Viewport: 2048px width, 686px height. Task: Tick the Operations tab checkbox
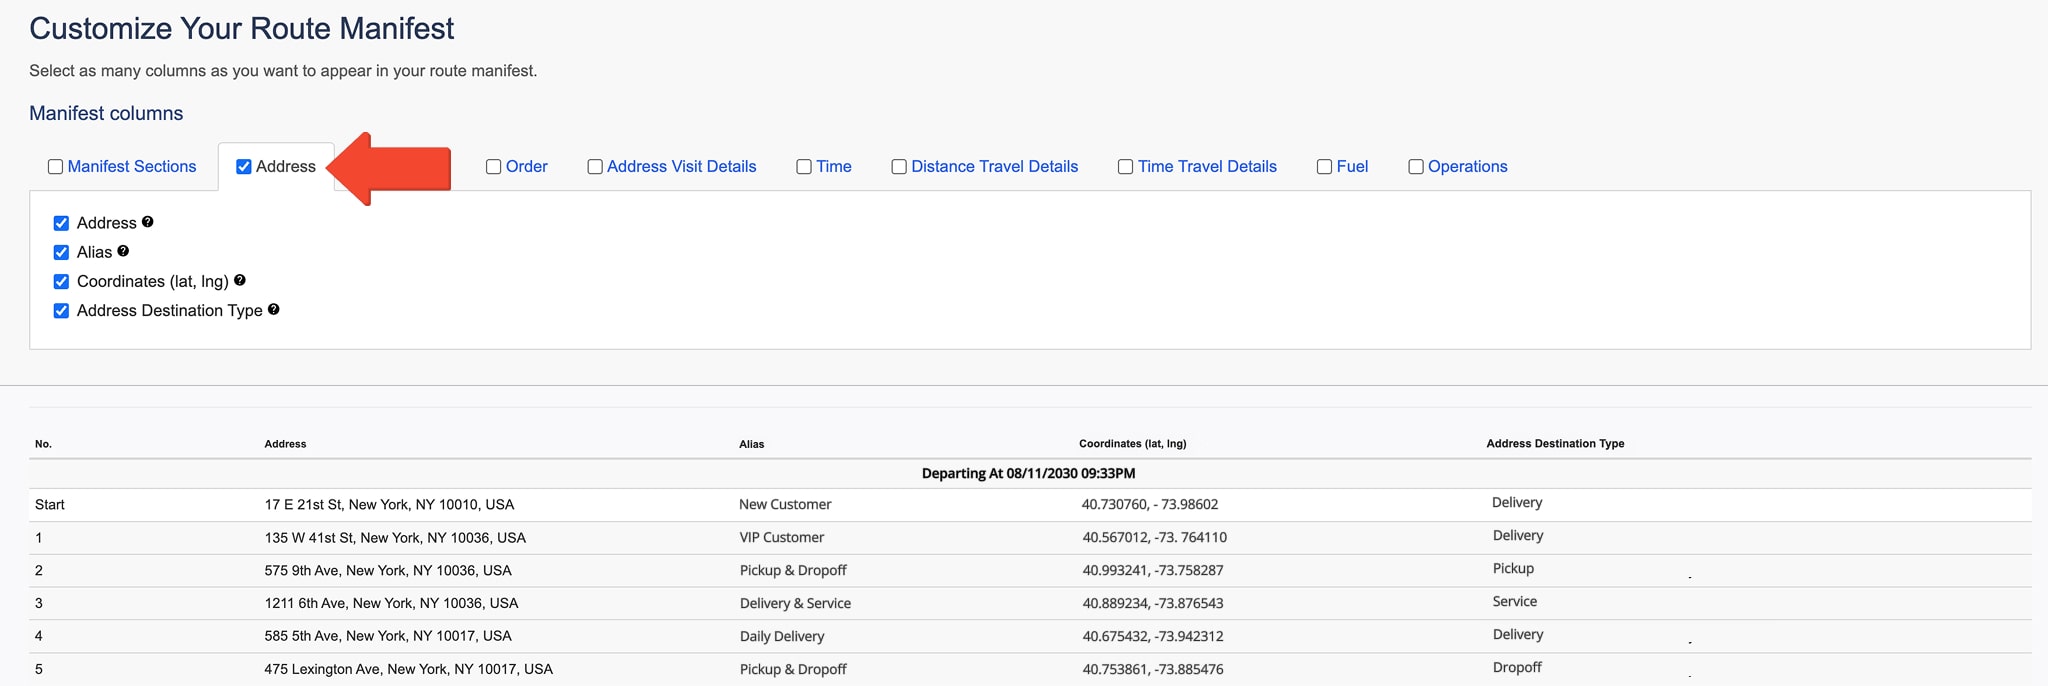[x=1416, y=167]
